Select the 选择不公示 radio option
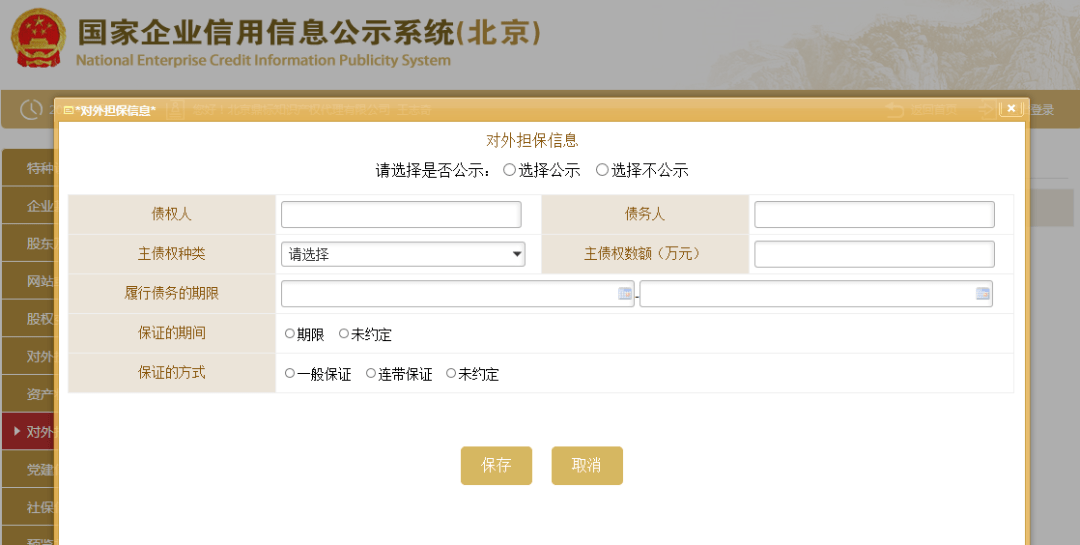The image size is (1080, 545). click(602, 170)
